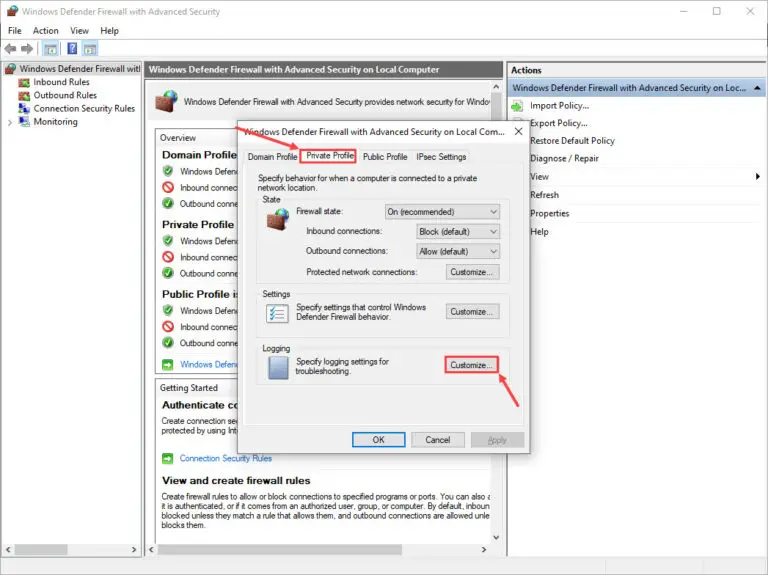Switch to the Public Profile tab

click(x=385, y=157)
